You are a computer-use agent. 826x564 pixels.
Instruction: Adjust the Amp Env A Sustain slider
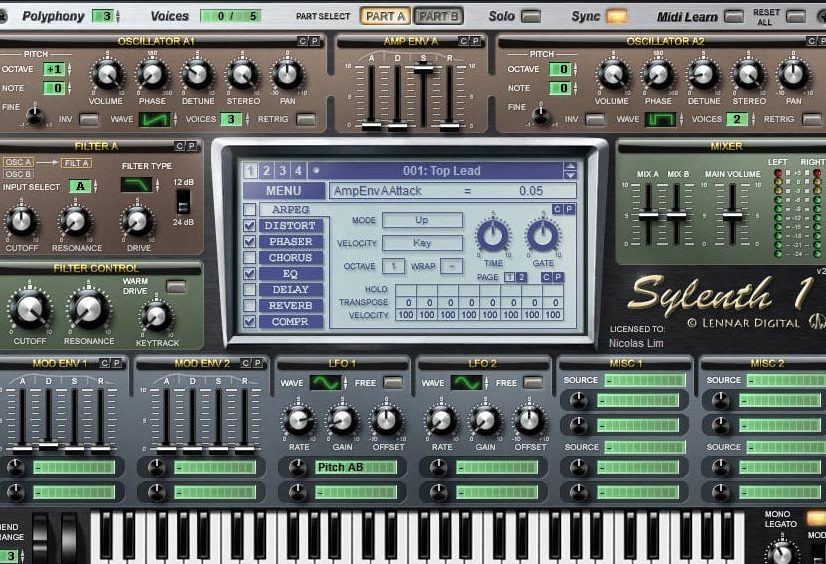[x=424, y=67]
